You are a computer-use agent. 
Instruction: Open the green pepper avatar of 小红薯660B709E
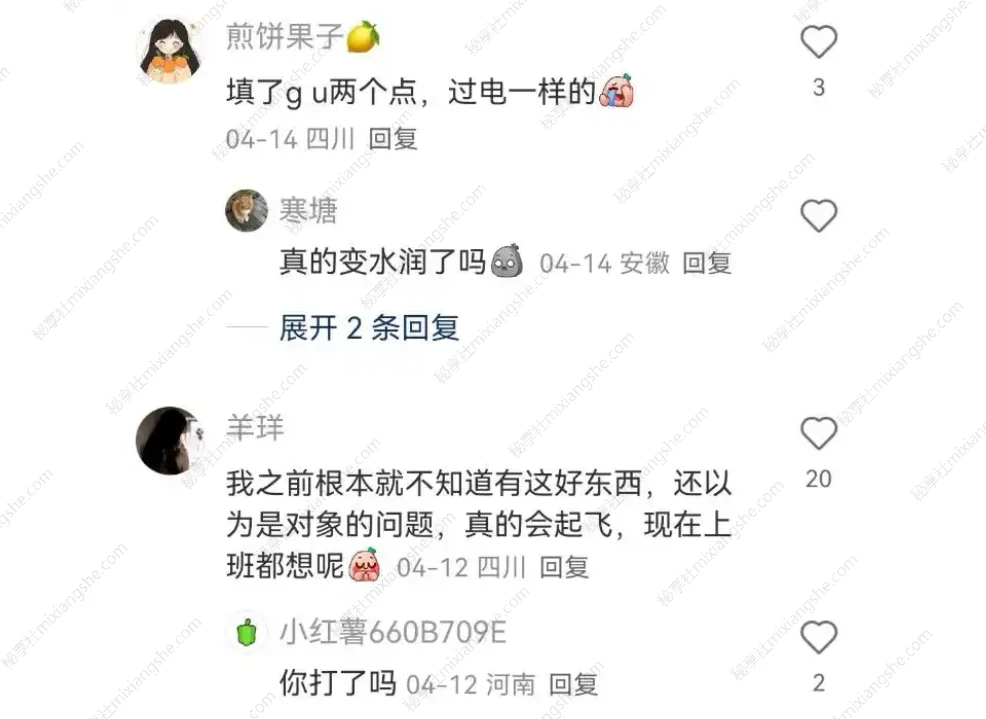246,632
